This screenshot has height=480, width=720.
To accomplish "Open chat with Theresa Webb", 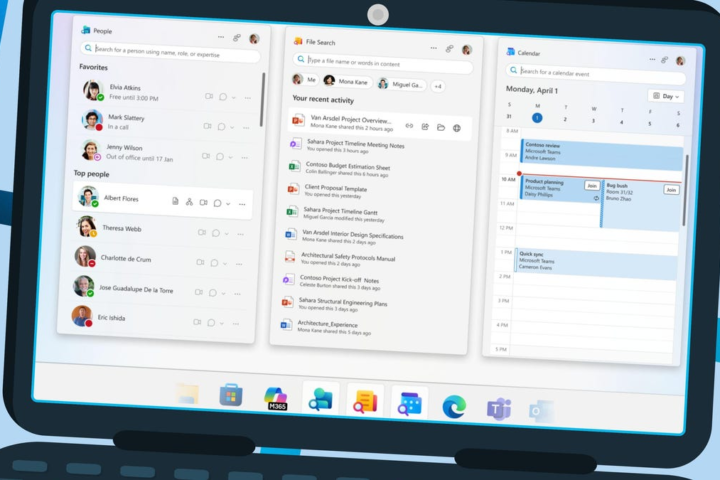I will pyautogui.click(x=215, y=233).
